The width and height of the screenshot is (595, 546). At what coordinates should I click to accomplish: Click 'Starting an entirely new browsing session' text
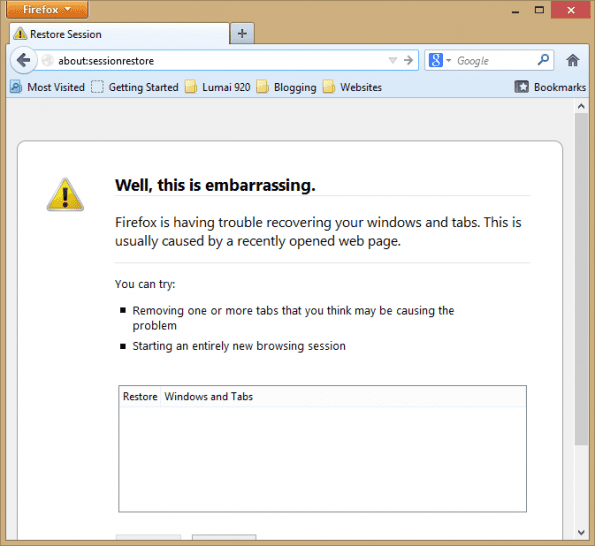239,346
